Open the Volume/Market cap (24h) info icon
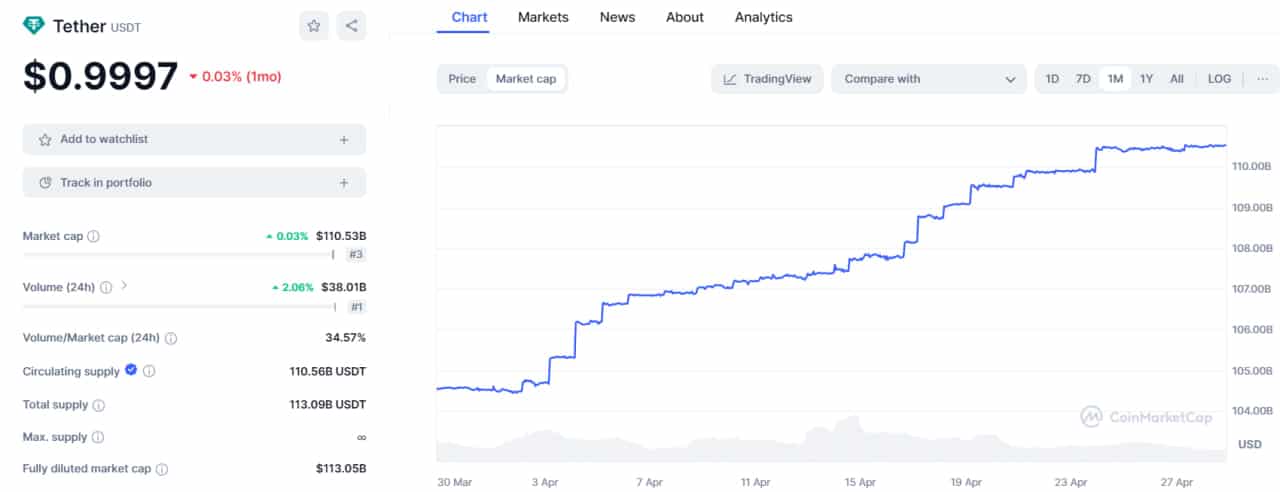 coord(171,338)
